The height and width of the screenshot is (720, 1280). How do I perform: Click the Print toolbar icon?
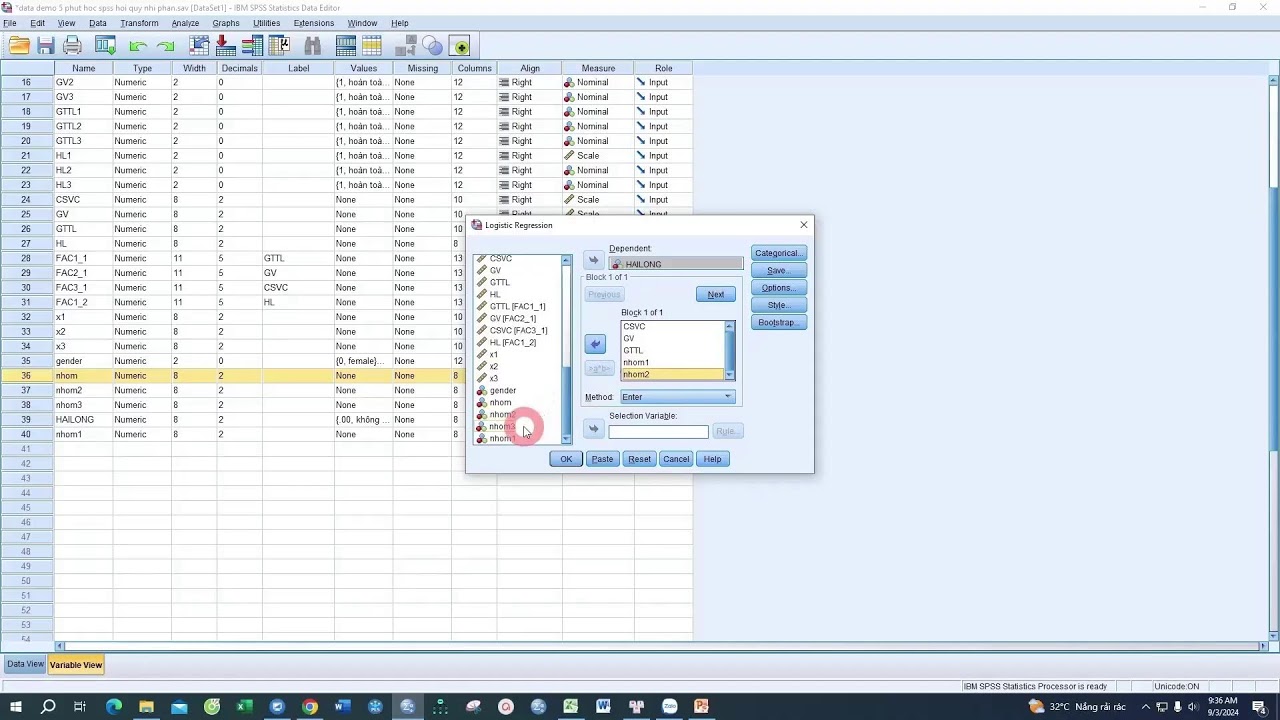[72, 46]
